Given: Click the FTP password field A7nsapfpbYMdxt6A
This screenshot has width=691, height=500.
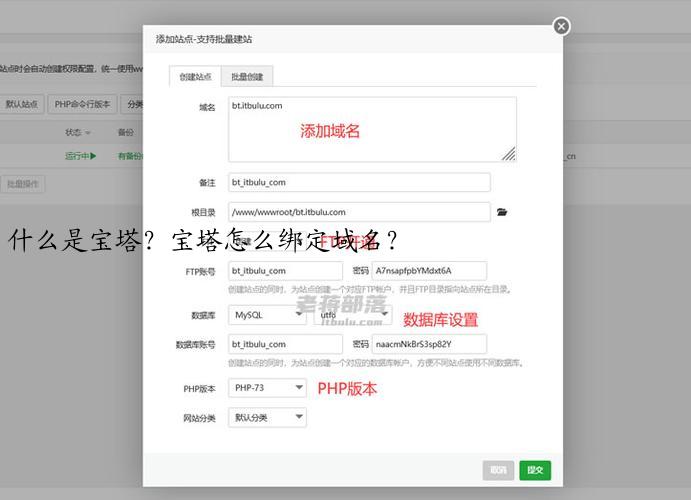Looking at the screenshot, I should click(429, 271).
